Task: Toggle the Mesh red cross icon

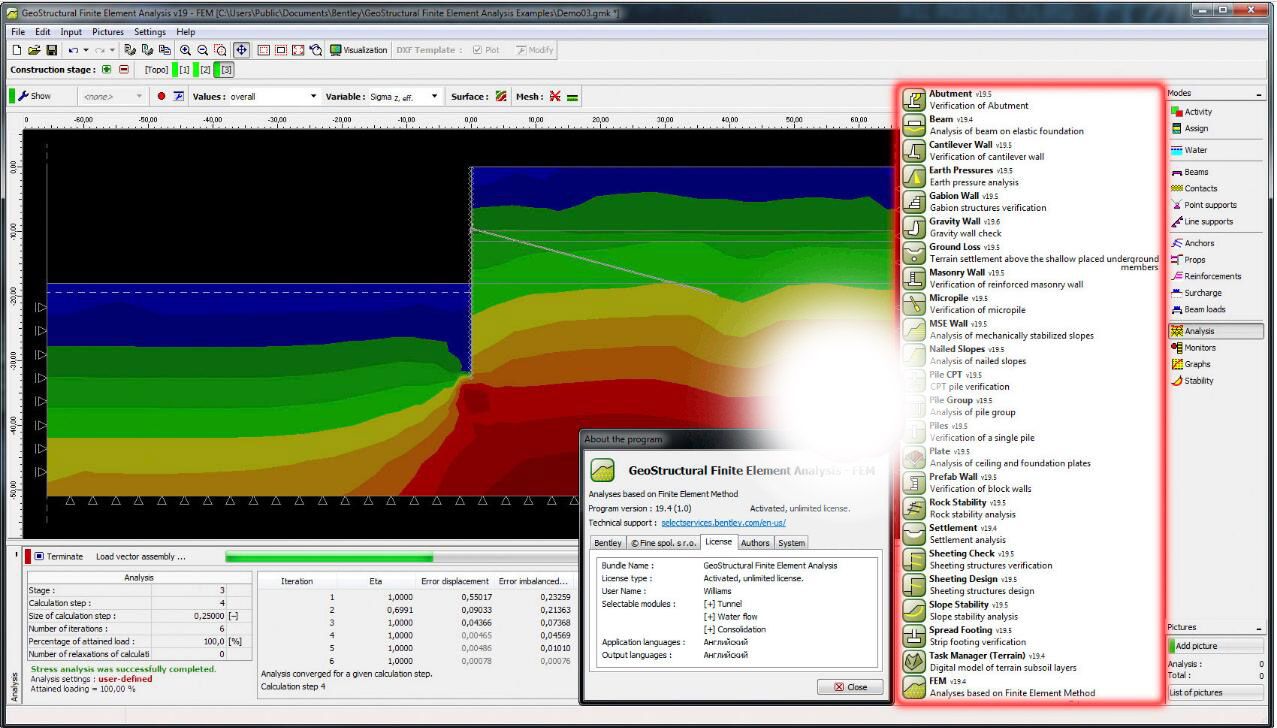Action: [555, 97]
